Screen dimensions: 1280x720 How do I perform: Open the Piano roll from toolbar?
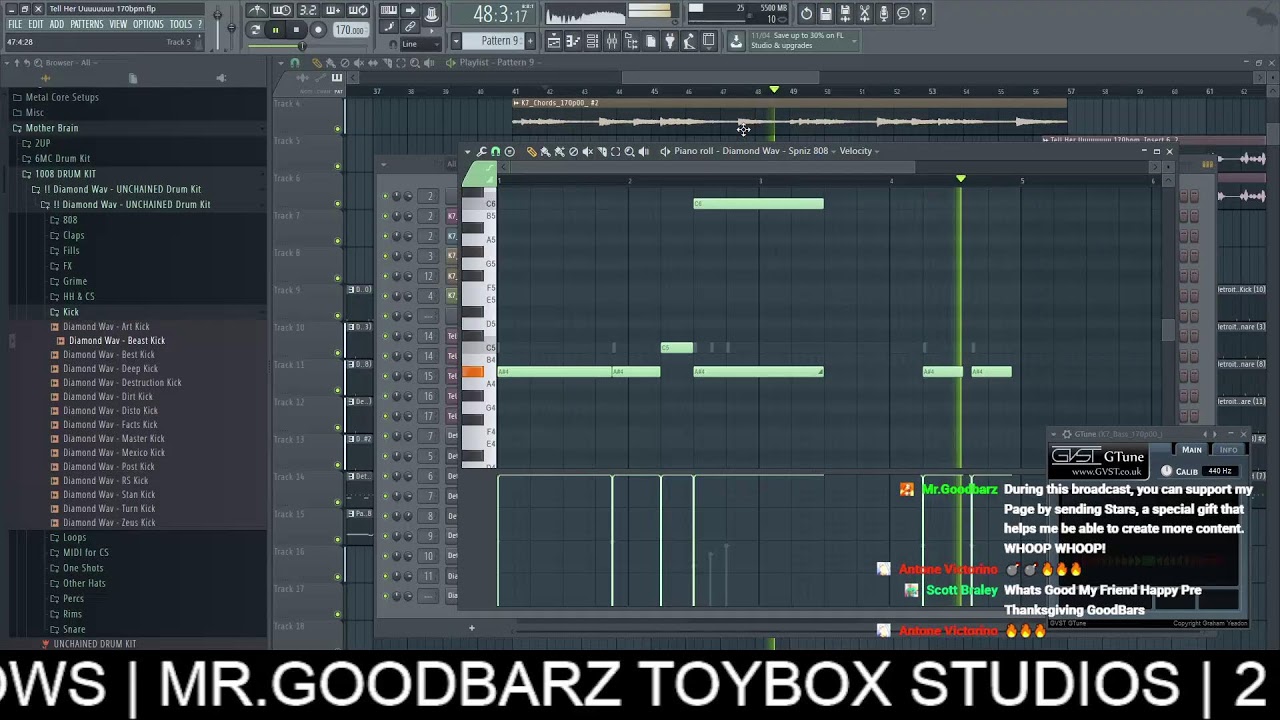[573, 41]
